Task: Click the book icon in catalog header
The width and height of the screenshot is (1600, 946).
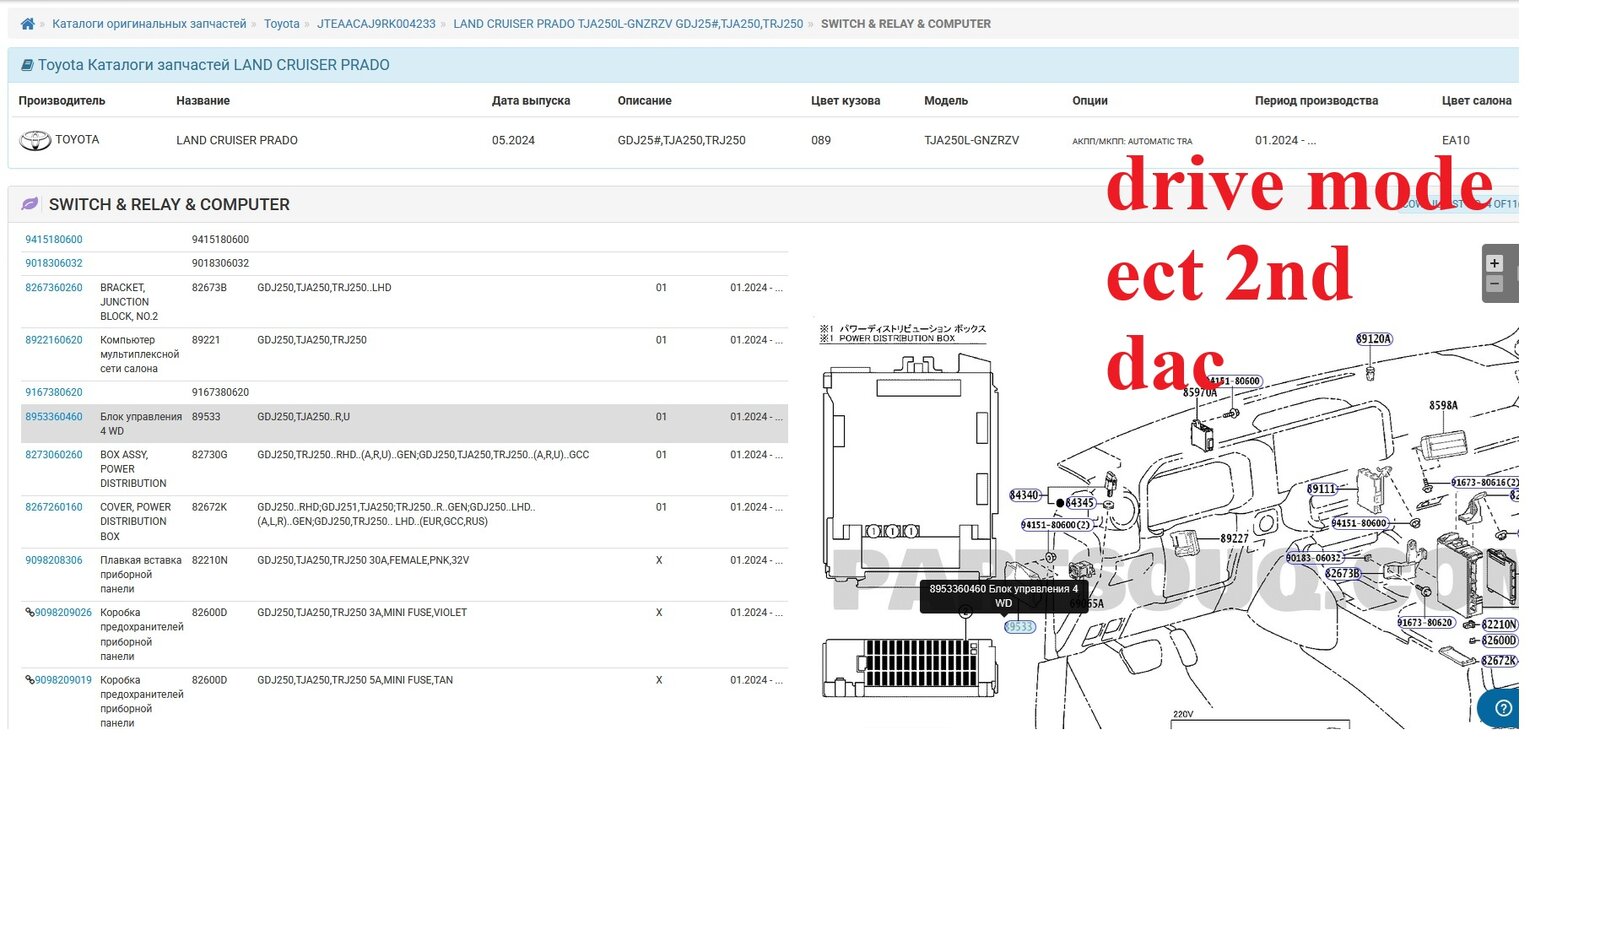Action: coord(27,65)
